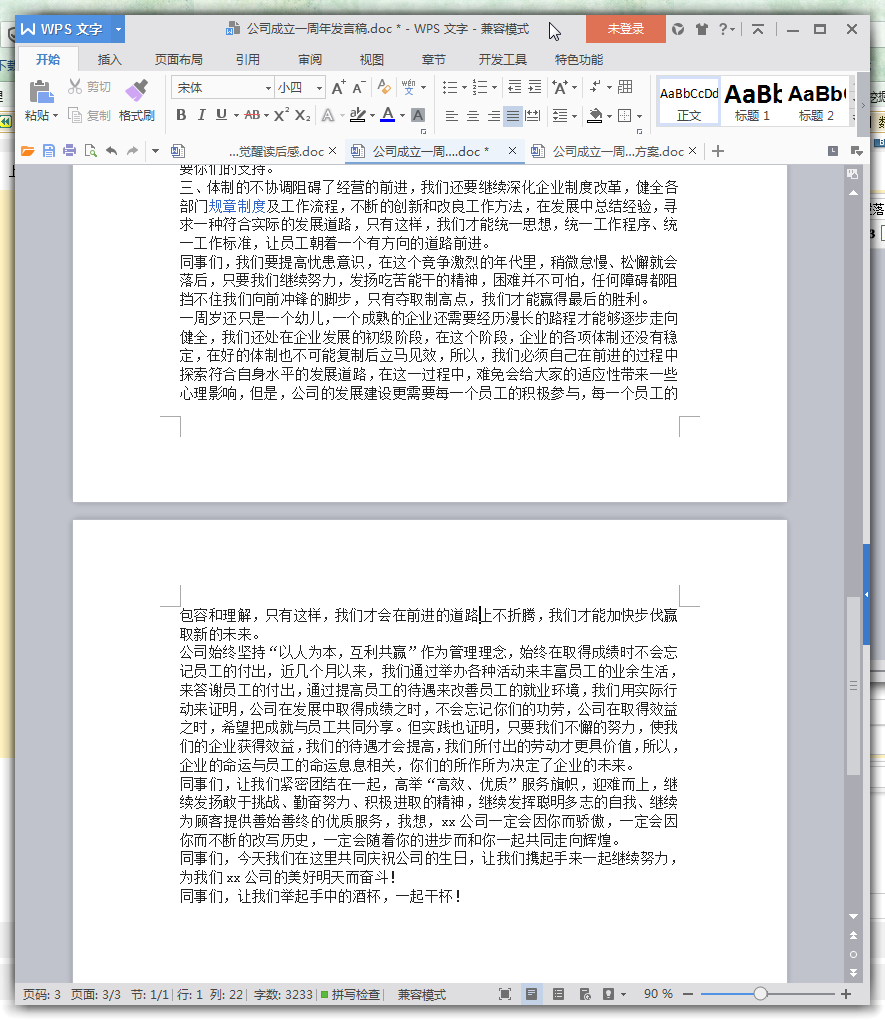Expand the line spacing dropdown arrow

[x=575, y=116]
